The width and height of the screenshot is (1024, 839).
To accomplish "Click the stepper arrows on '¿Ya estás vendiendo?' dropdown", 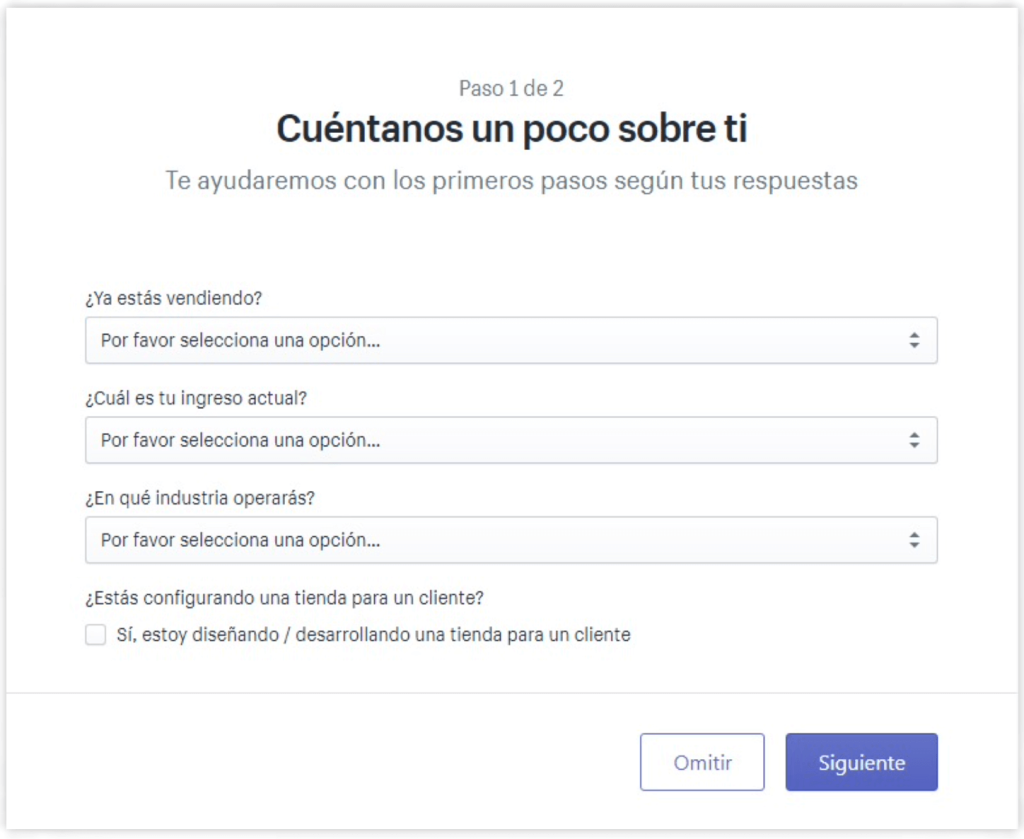I will 913,340.
